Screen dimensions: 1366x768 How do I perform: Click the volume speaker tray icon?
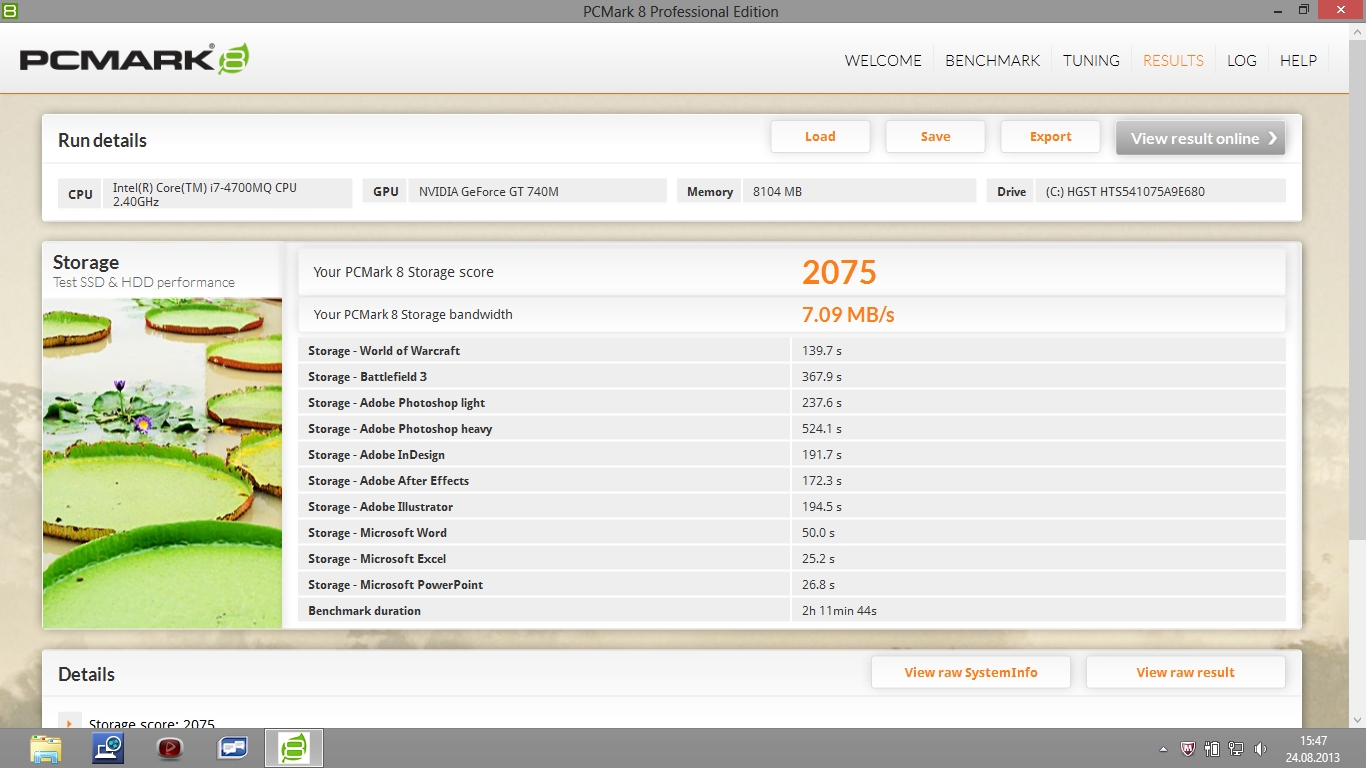[1260, 748]
